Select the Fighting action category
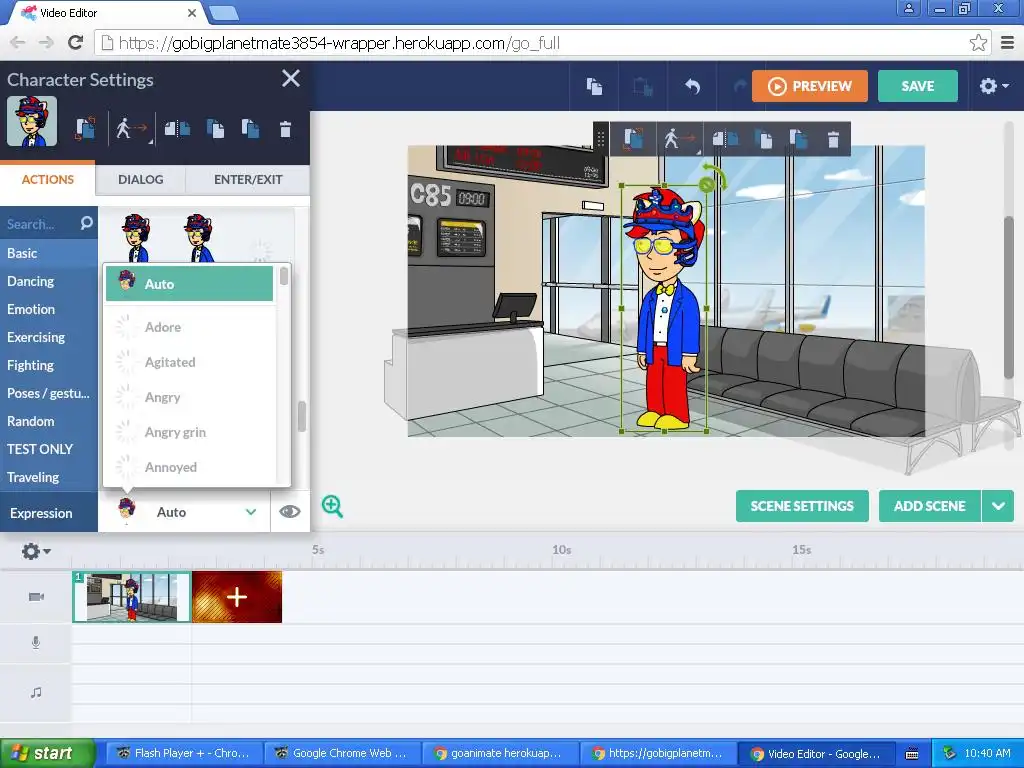Viewport: 1024px width, 768px height. point(49,365)
